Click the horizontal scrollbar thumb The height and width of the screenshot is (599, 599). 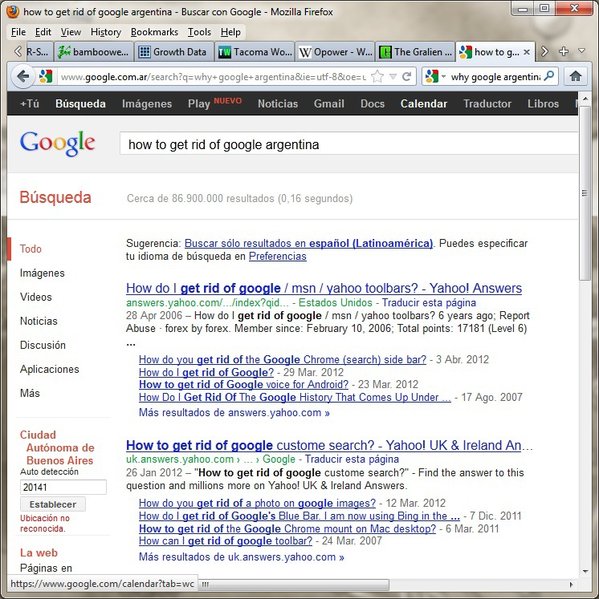(x=294, y=584)
